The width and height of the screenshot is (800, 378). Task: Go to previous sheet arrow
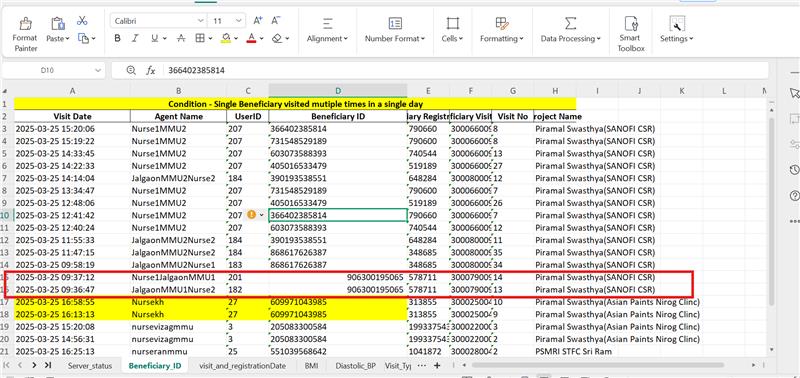20,365
